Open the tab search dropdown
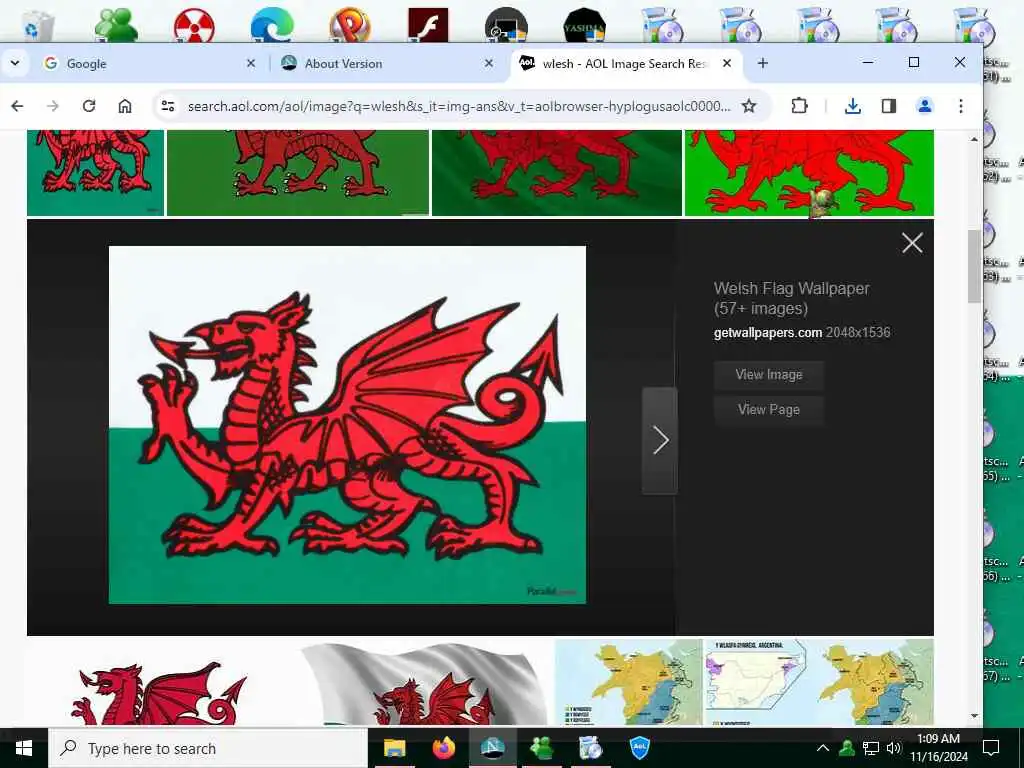This screenshot has width=1024, height=768. (15, 63)
